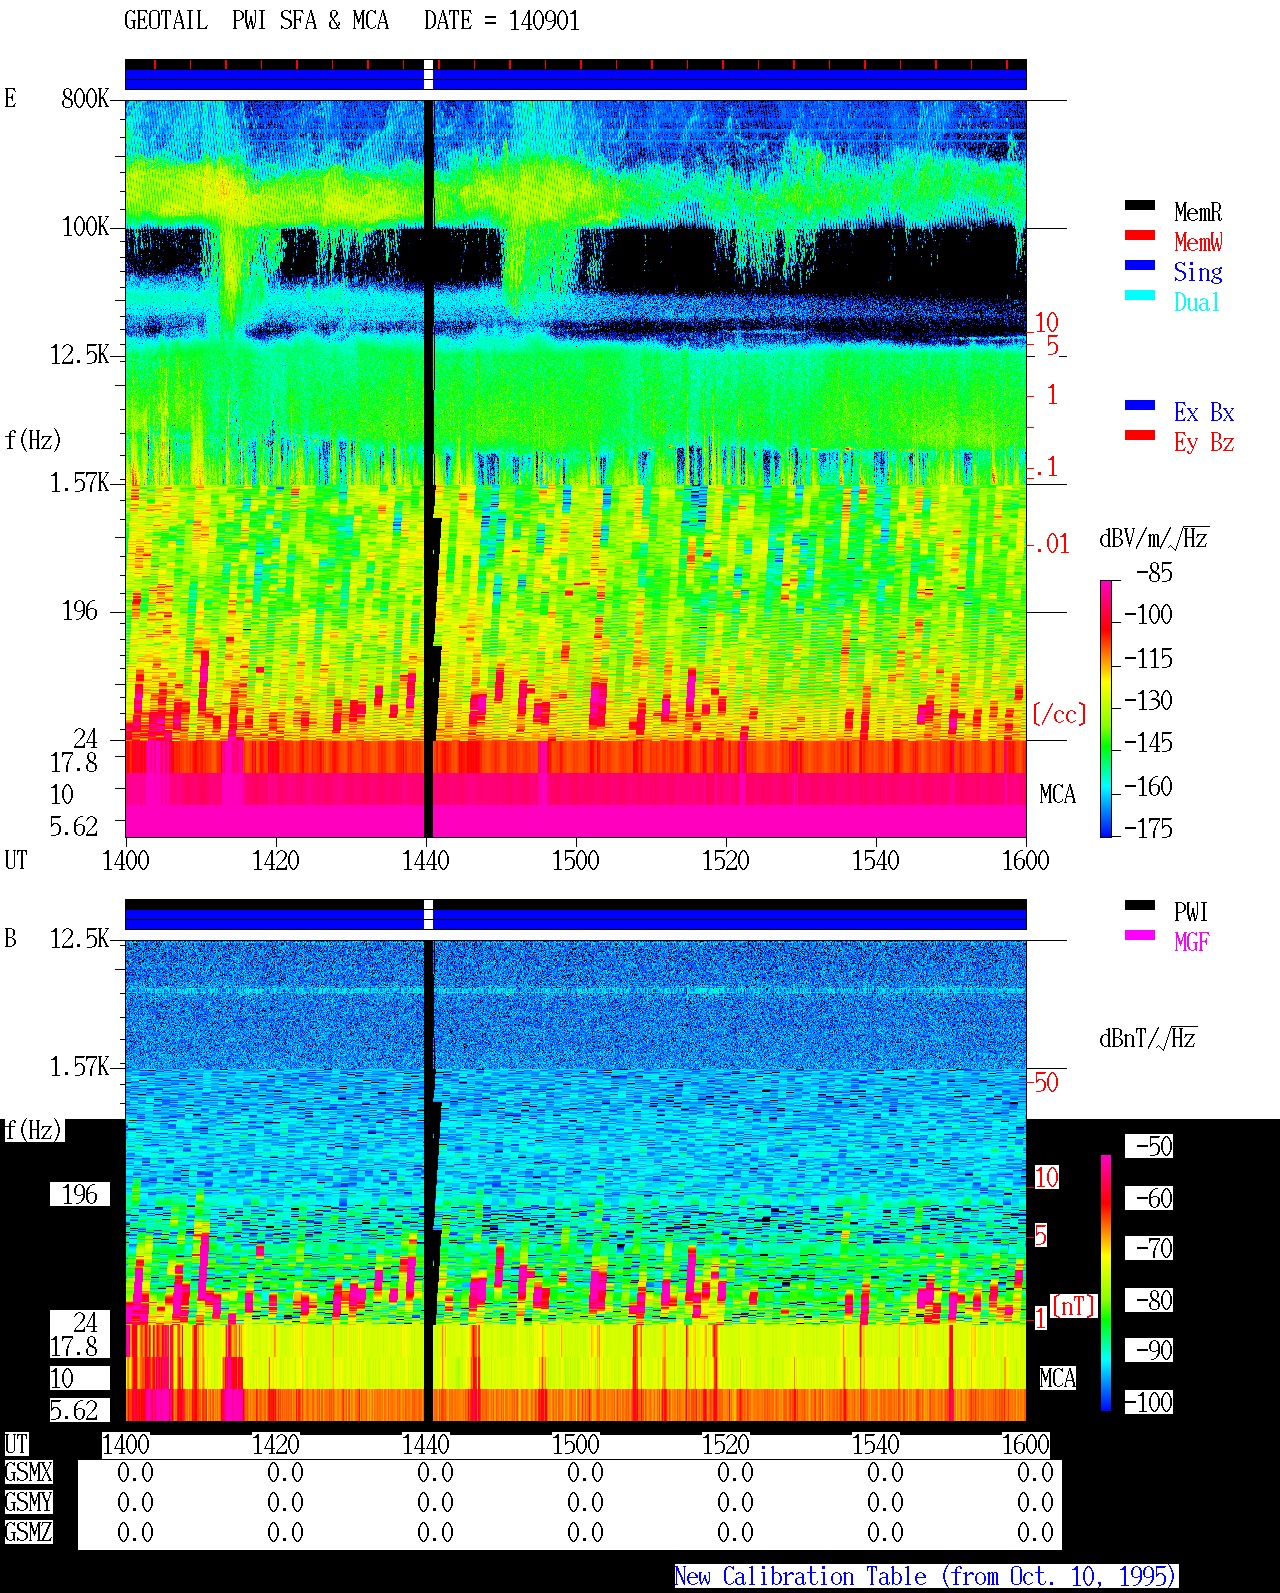
Task: Click 1440 tick on E panel time axis
Action: [x=426, y=860]
